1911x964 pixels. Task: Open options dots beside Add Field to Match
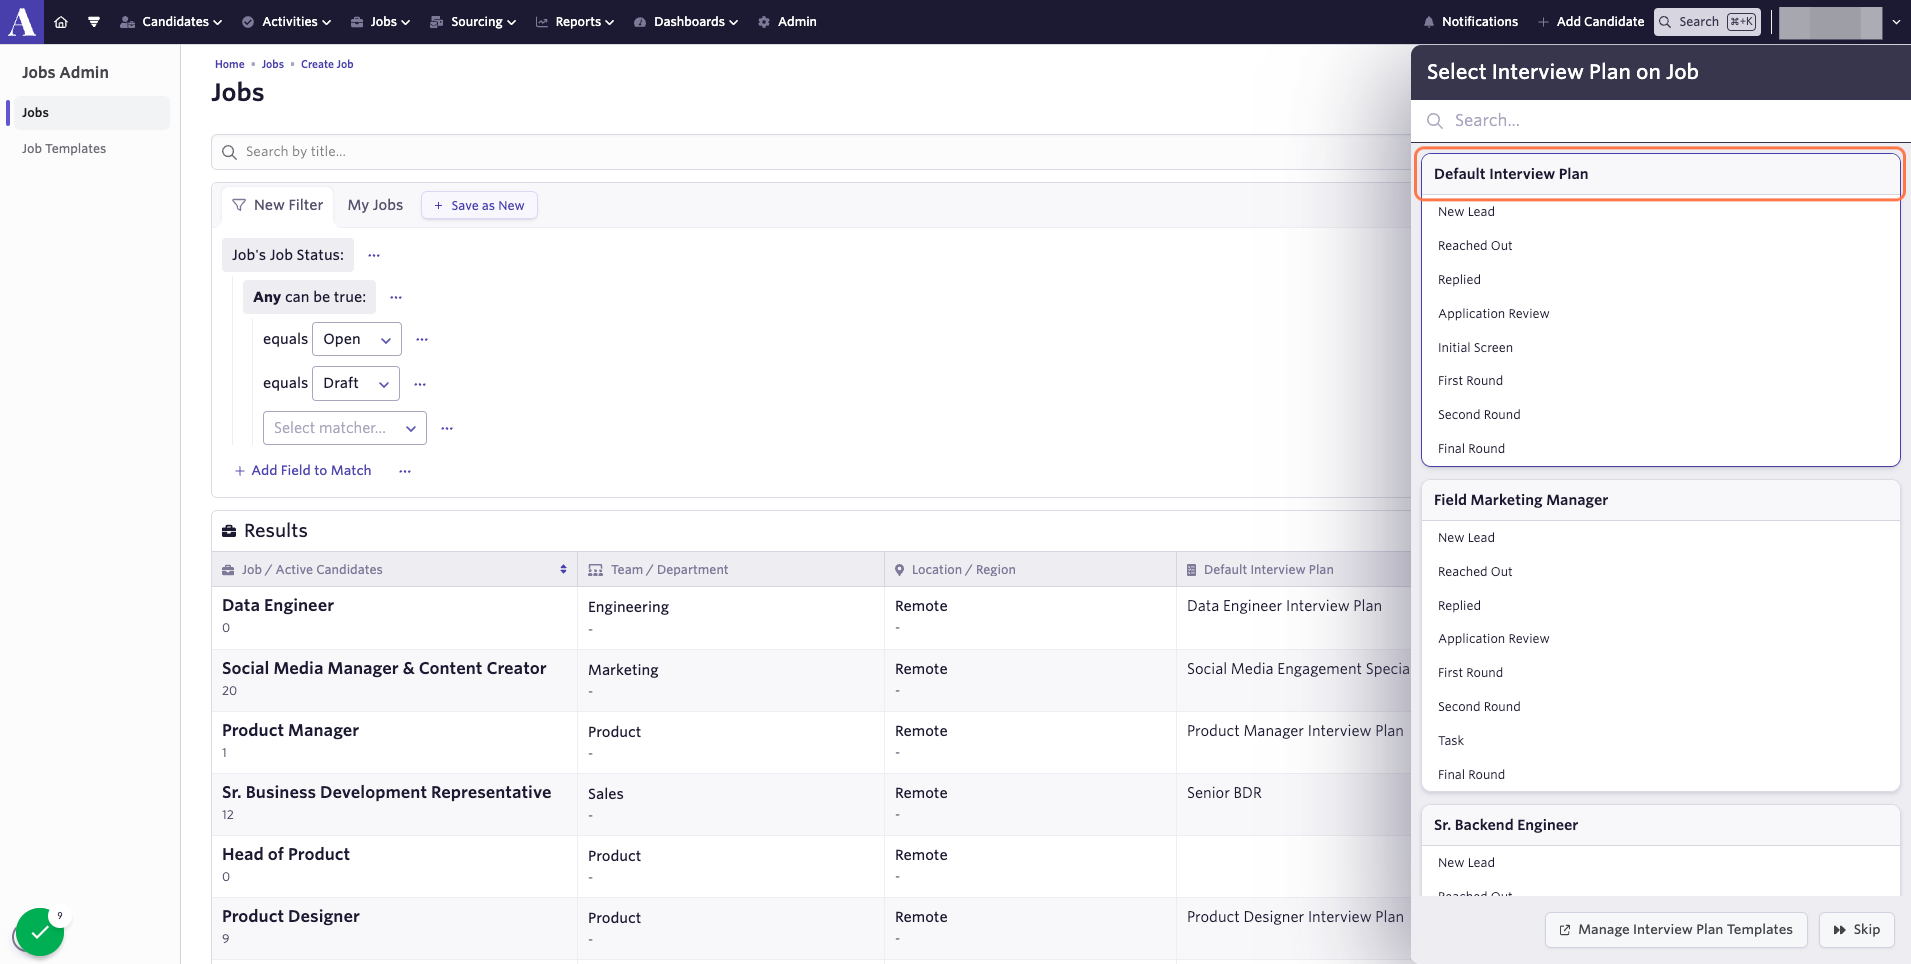tap(405, 471)
